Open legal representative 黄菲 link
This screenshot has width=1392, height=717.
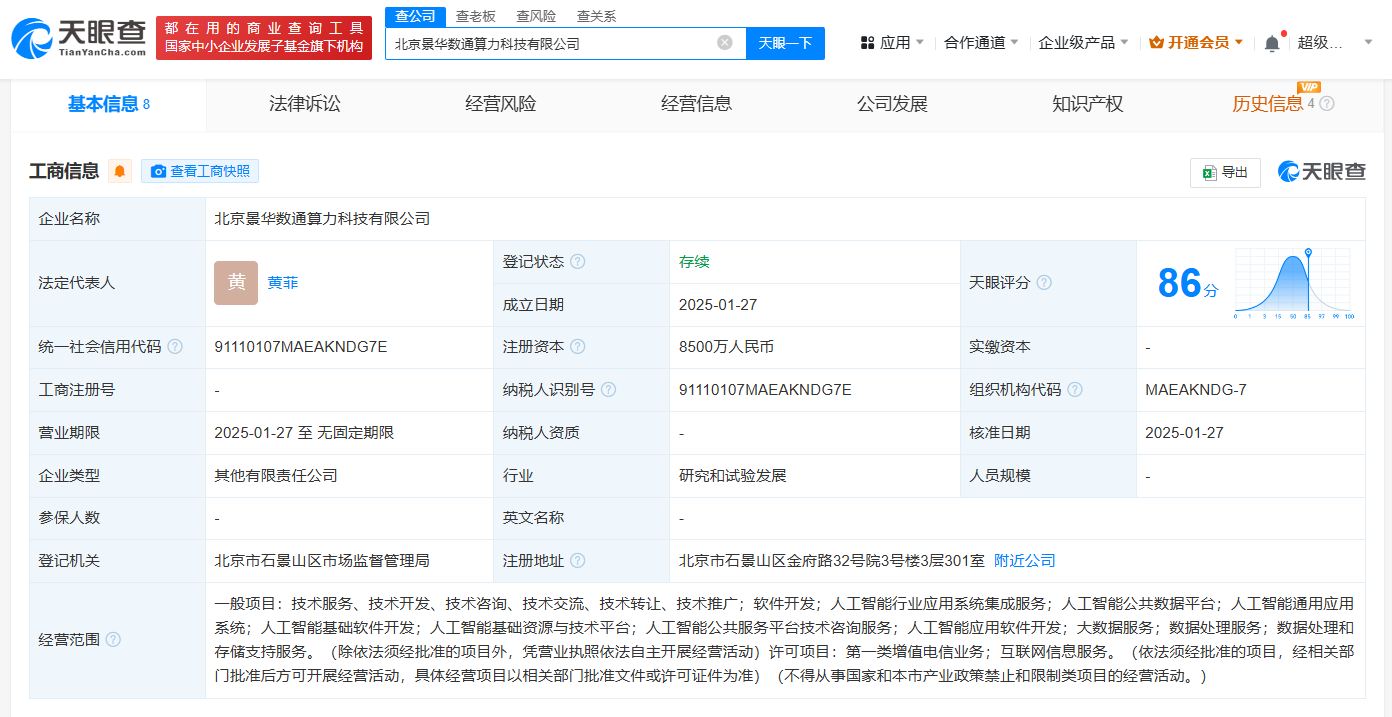[x=283, y=283]
